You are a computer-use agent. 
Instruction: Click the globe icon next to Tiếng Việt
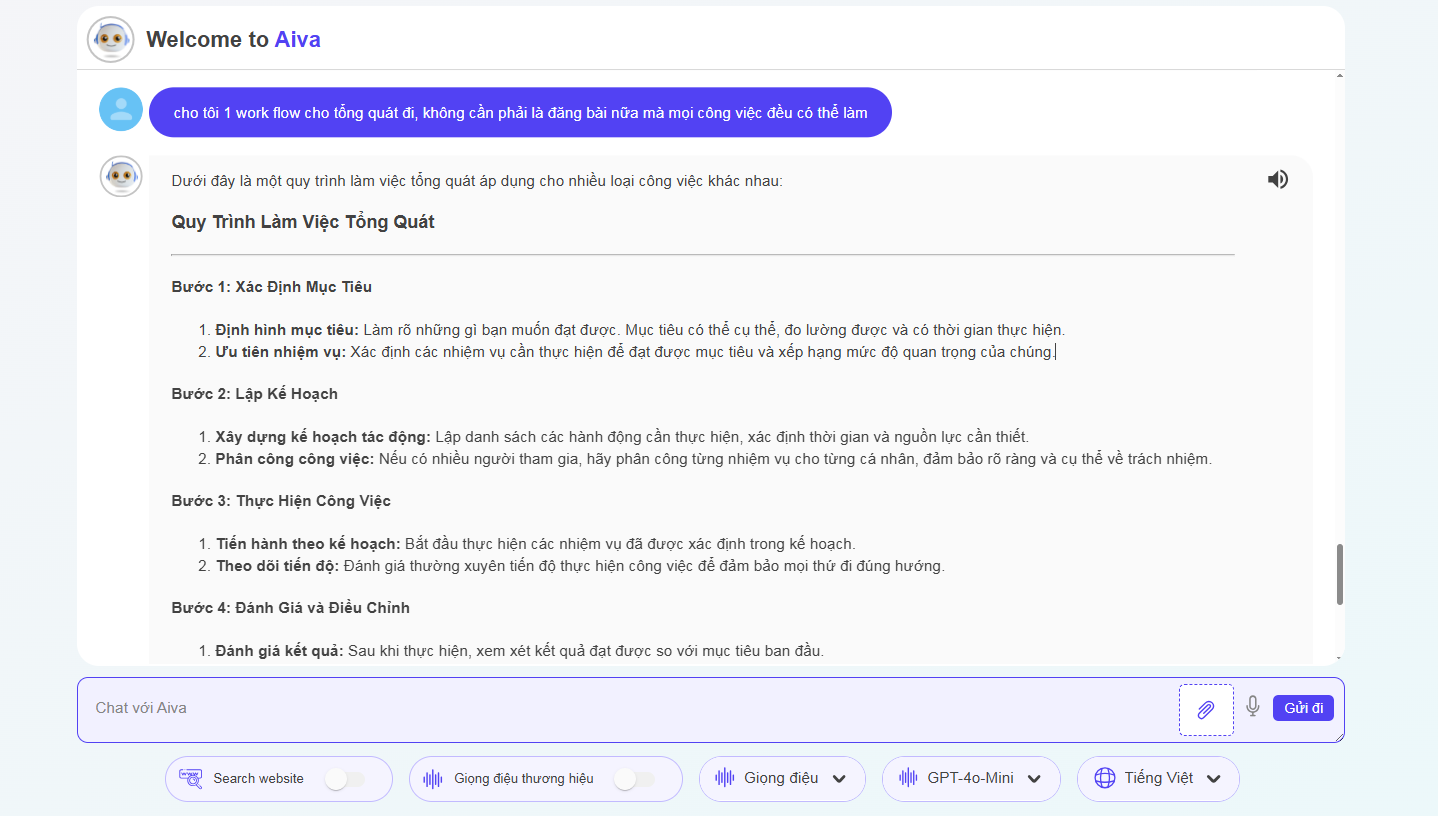1104,778
